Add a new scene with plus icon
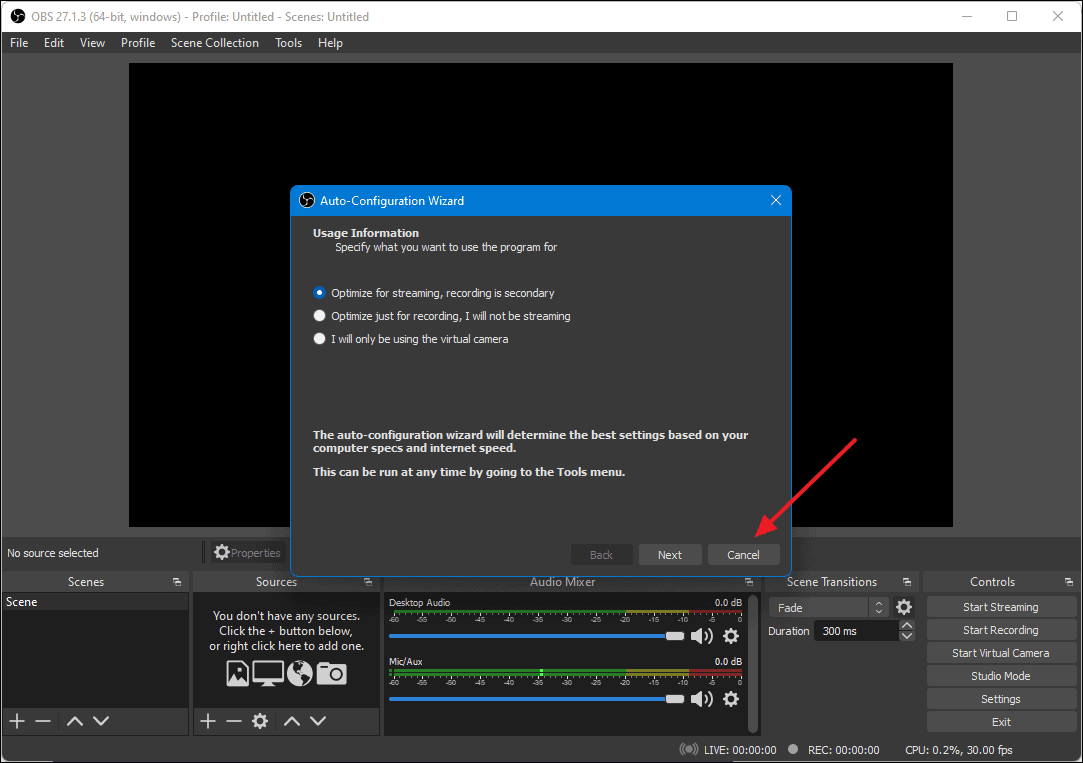 coord(17,721)
